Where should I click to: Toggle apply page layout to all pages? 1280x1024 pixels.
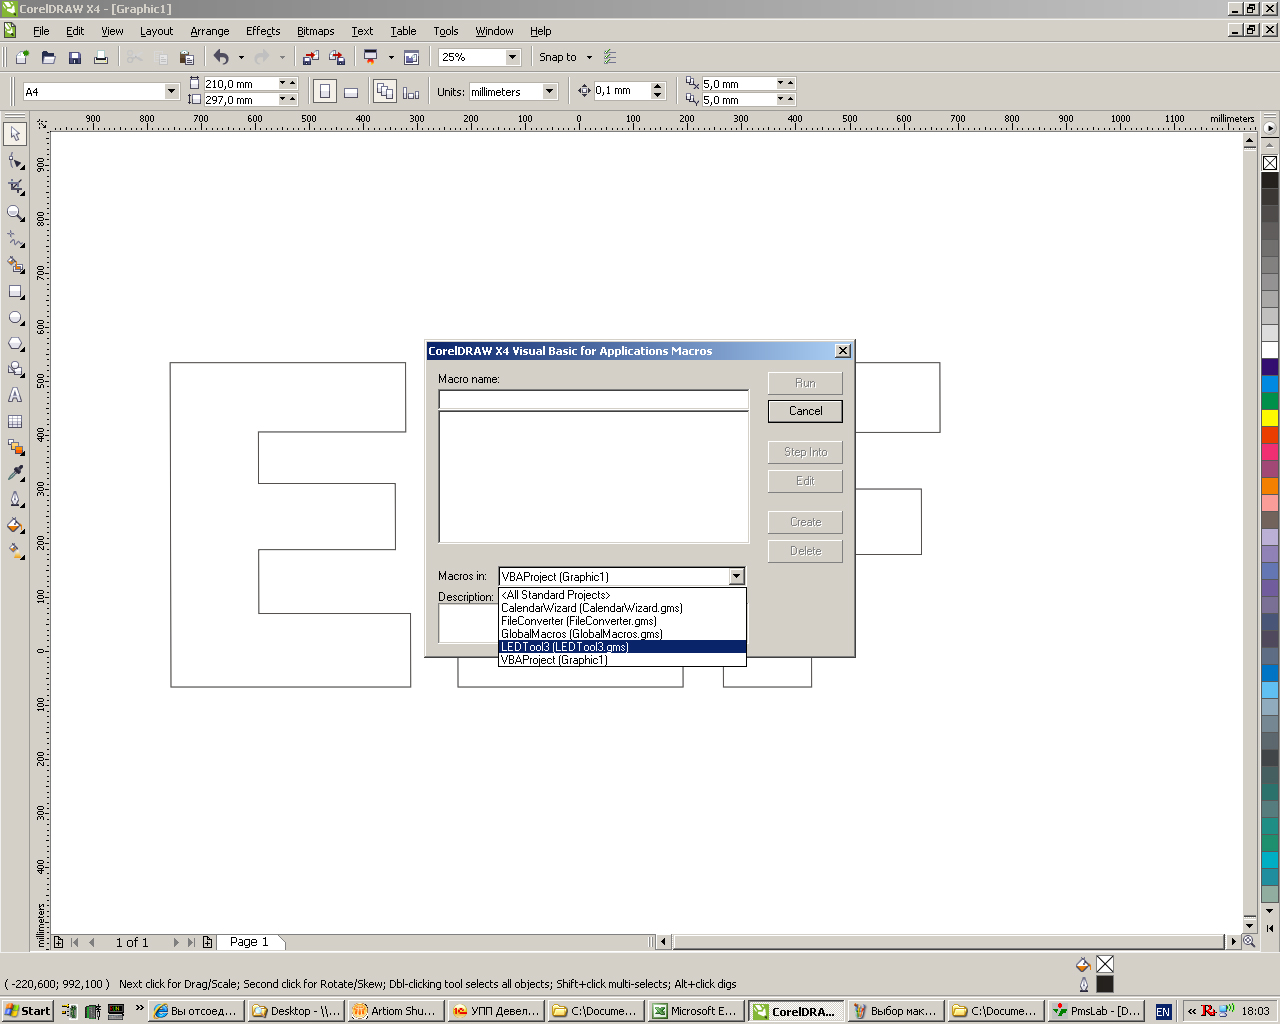(385, 92)
